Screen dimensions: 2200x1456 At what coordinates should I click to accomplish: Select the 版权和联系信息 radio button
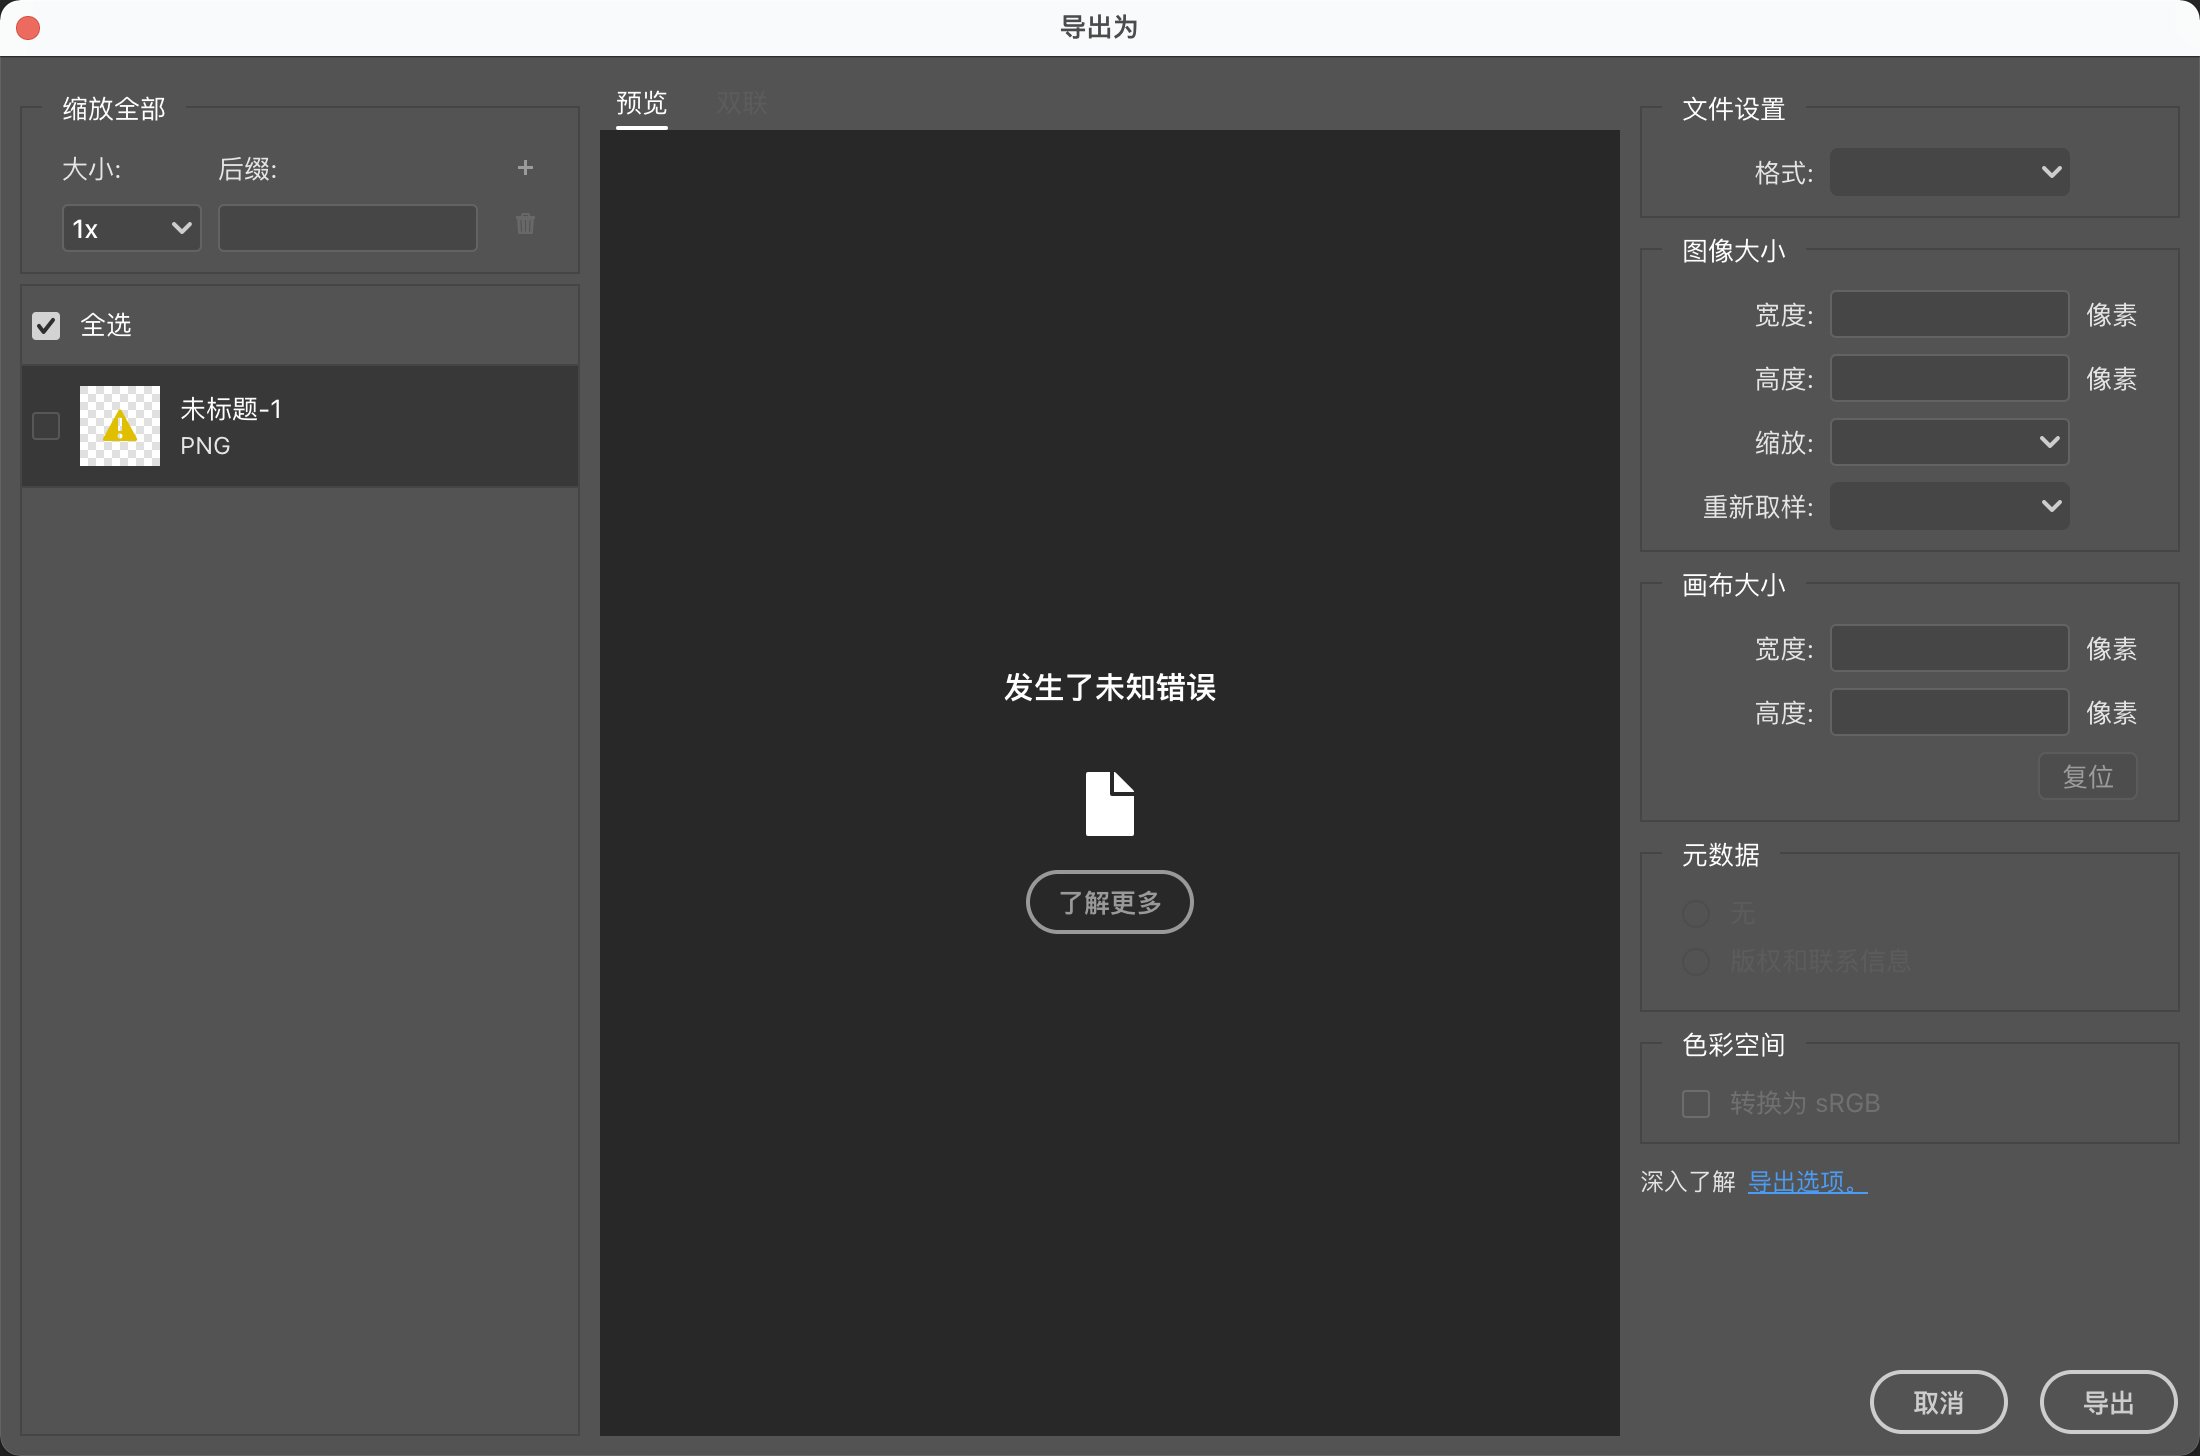1695,961
